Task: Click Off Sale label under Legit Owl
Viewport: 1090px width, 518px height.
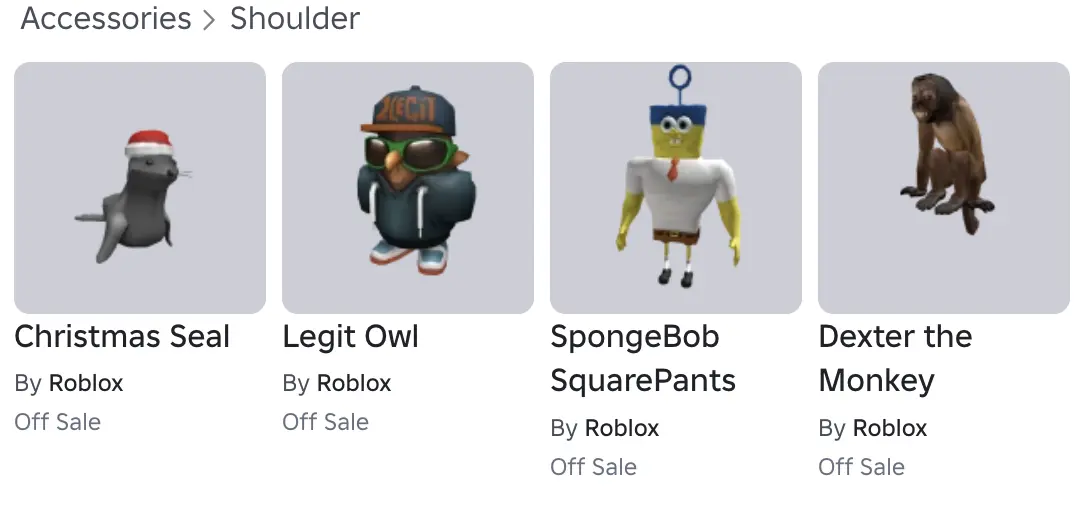Action: click(325, 422)
